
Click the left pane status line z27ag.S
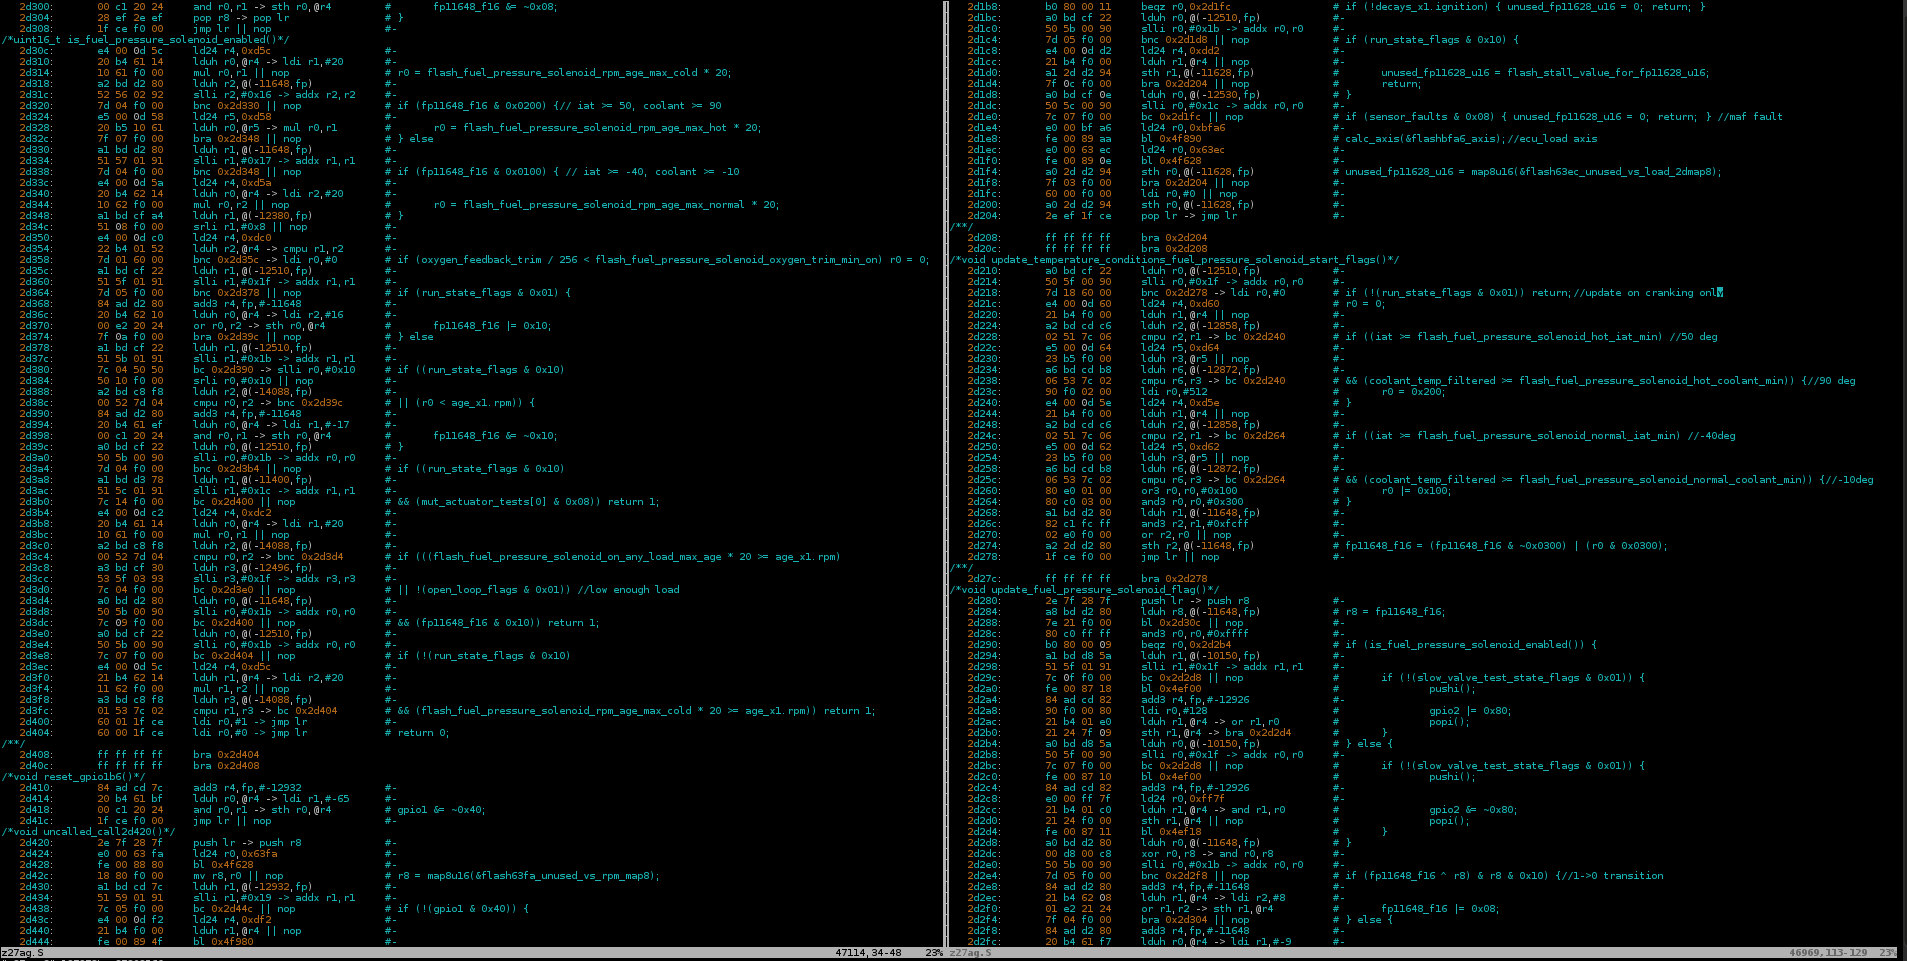click(22, 953)
